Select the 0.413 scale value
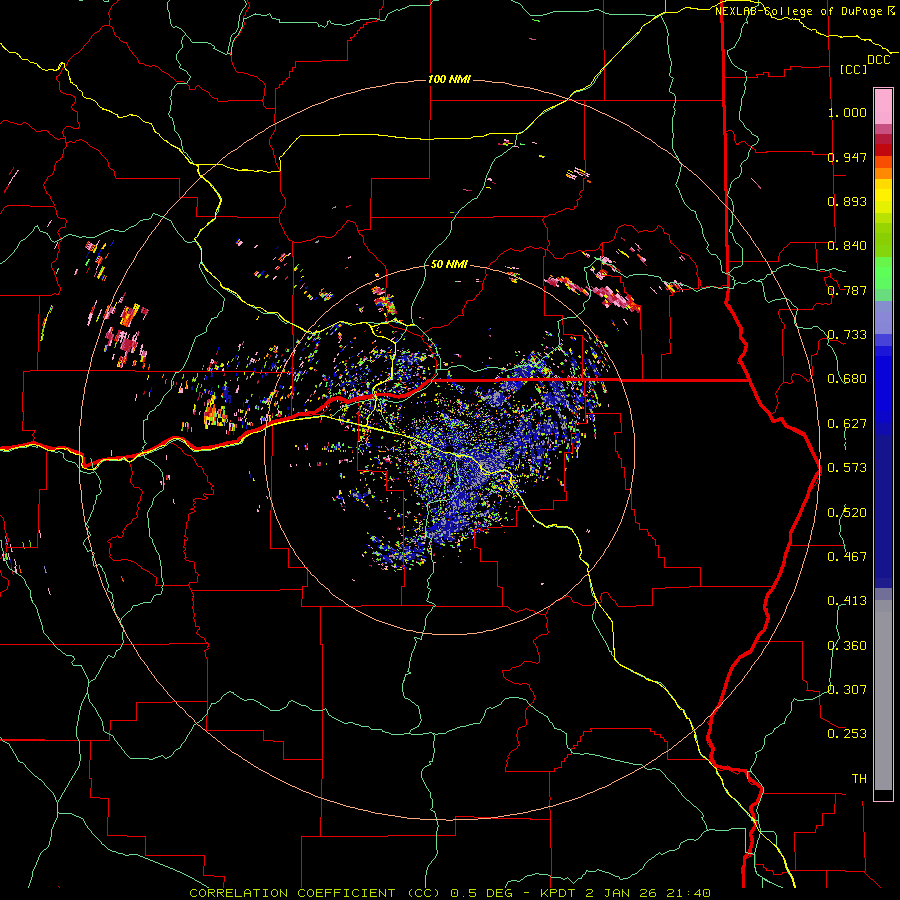 pyautogui.click(x=847, y=601)
